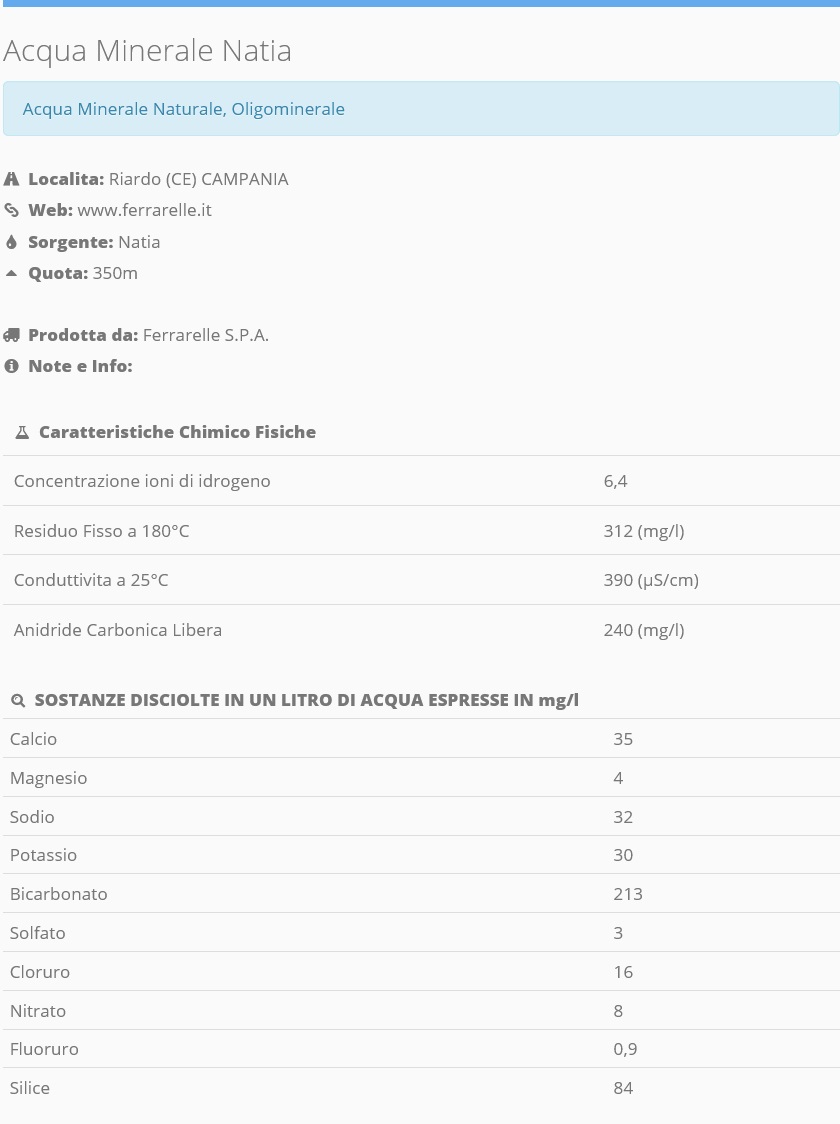The image size is (840, 1124).
Task: Click the water drop icon beside Sorgente
Action: click(x=11, y=242)
